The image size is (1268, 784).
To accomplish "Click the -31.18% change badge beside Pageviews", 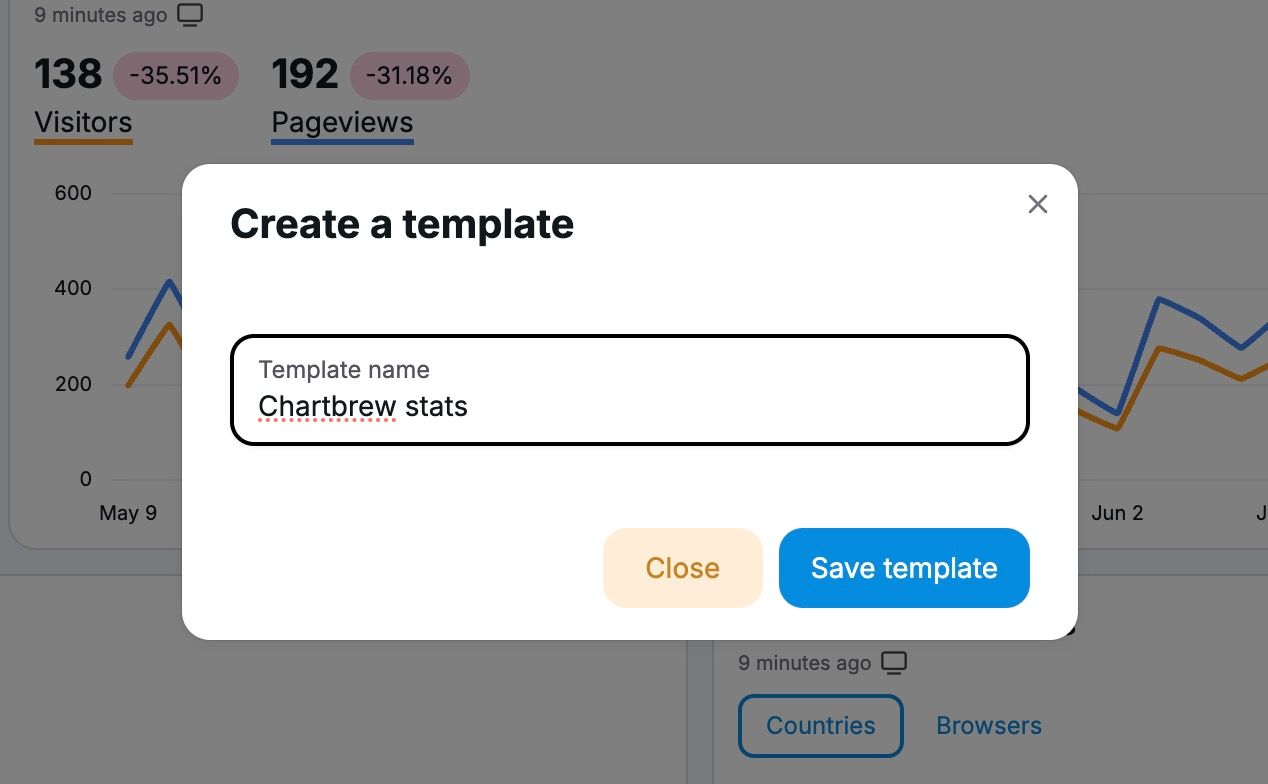I will [x=409, y=75].
